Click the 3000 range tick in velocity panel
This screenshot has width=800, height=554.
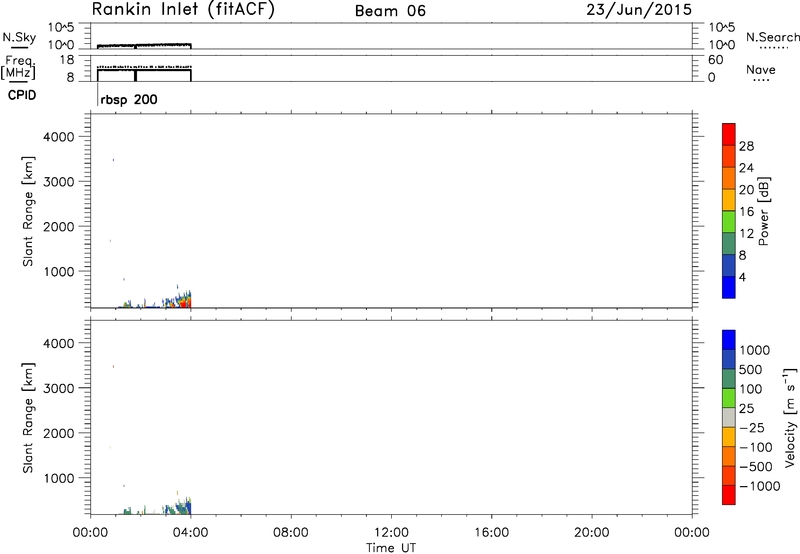click(x=59, y=388)
